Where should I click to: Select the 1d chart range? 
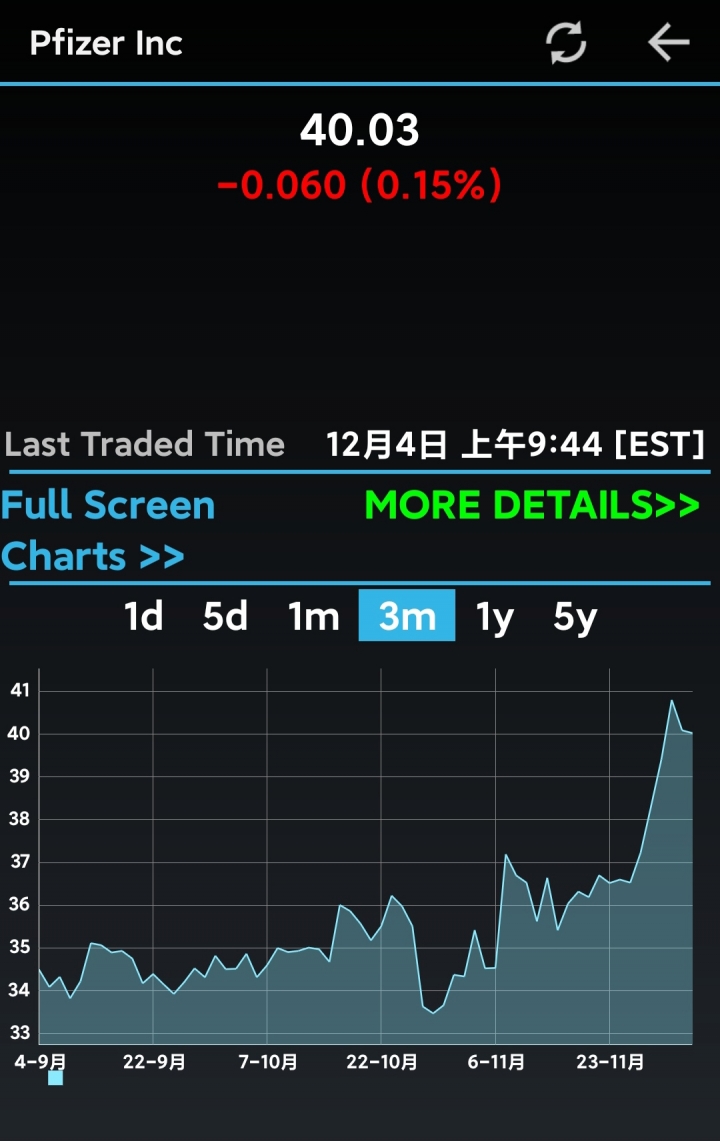tap(143, 616)
